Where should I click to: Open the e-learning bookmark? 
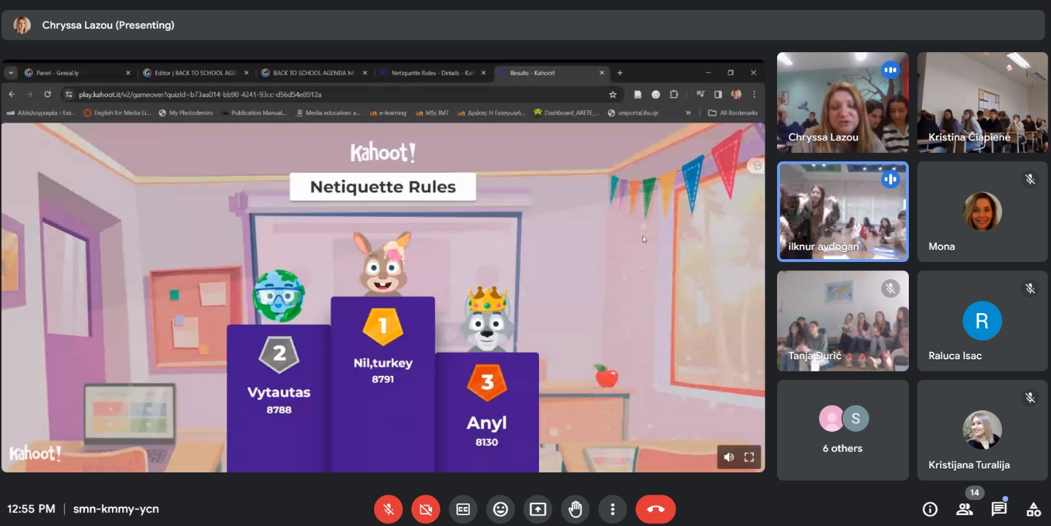[x=388, y=113]
